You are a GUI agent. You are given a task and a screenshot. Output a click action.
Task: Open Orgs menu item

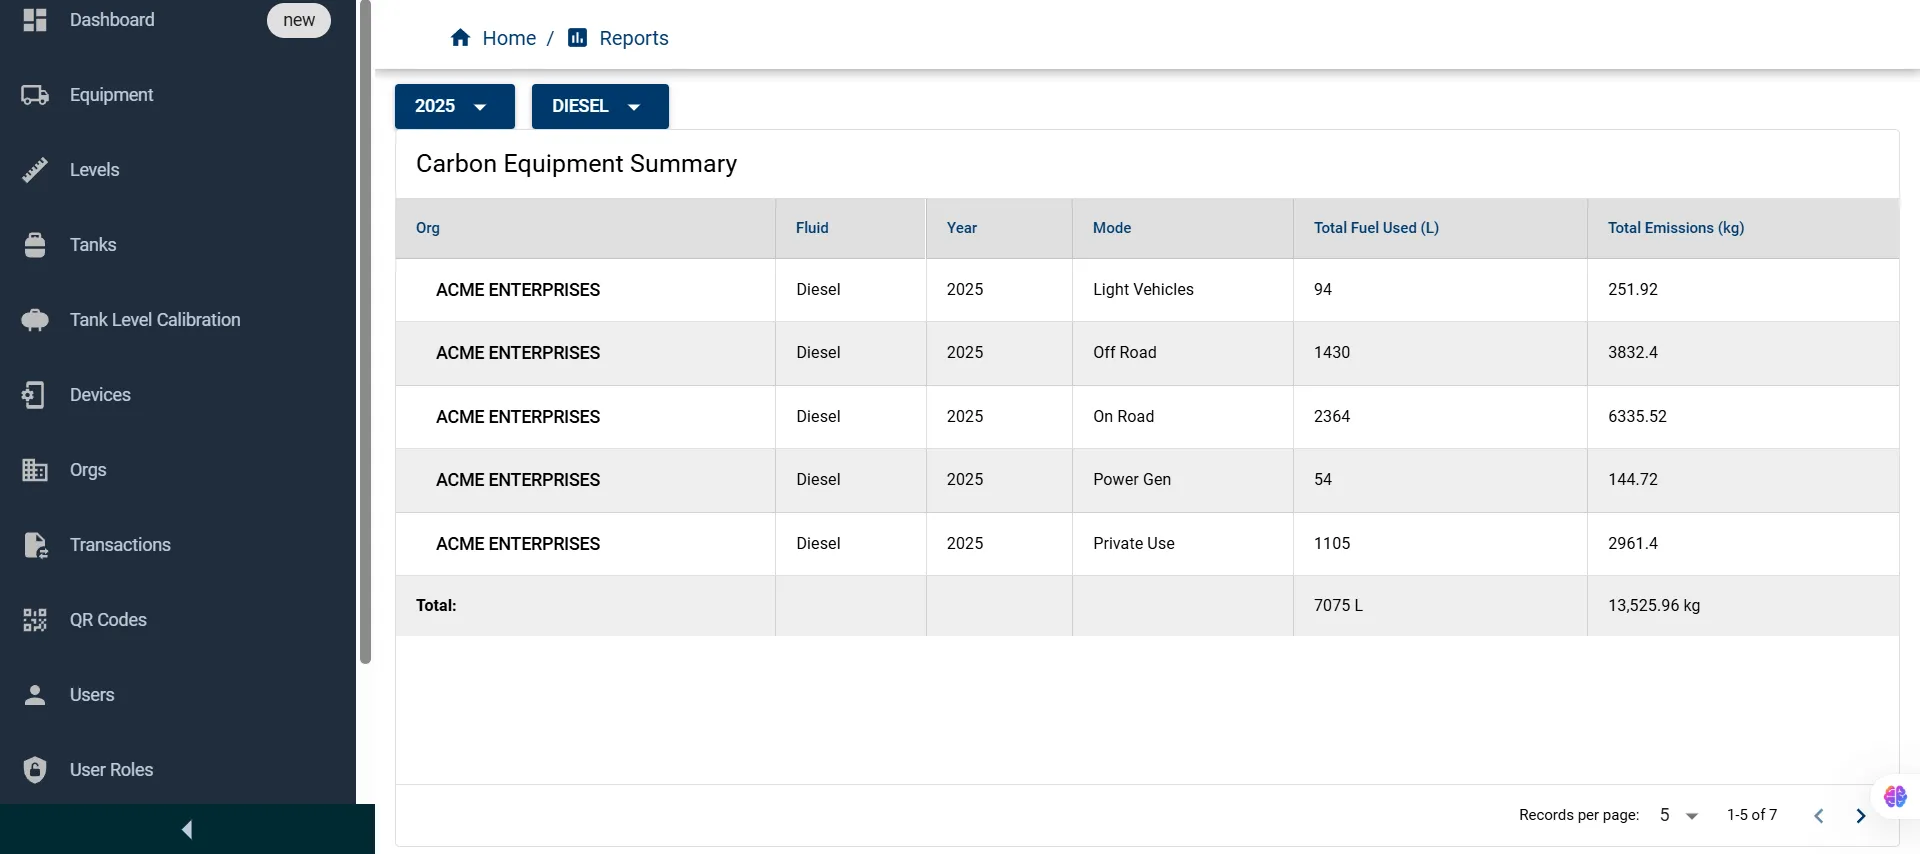pyautogui.click(x=88, y=470)
